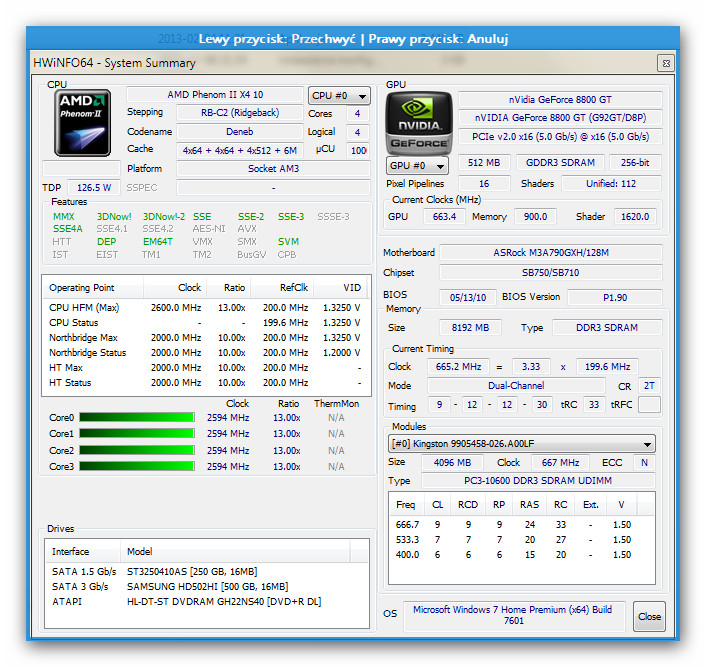Click the 667 MHz module clock field
706x667 pixels.
pos(560,463)
